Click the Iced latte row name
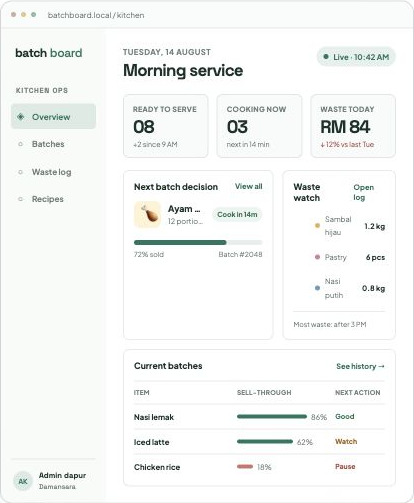 (x=152, y=442)
